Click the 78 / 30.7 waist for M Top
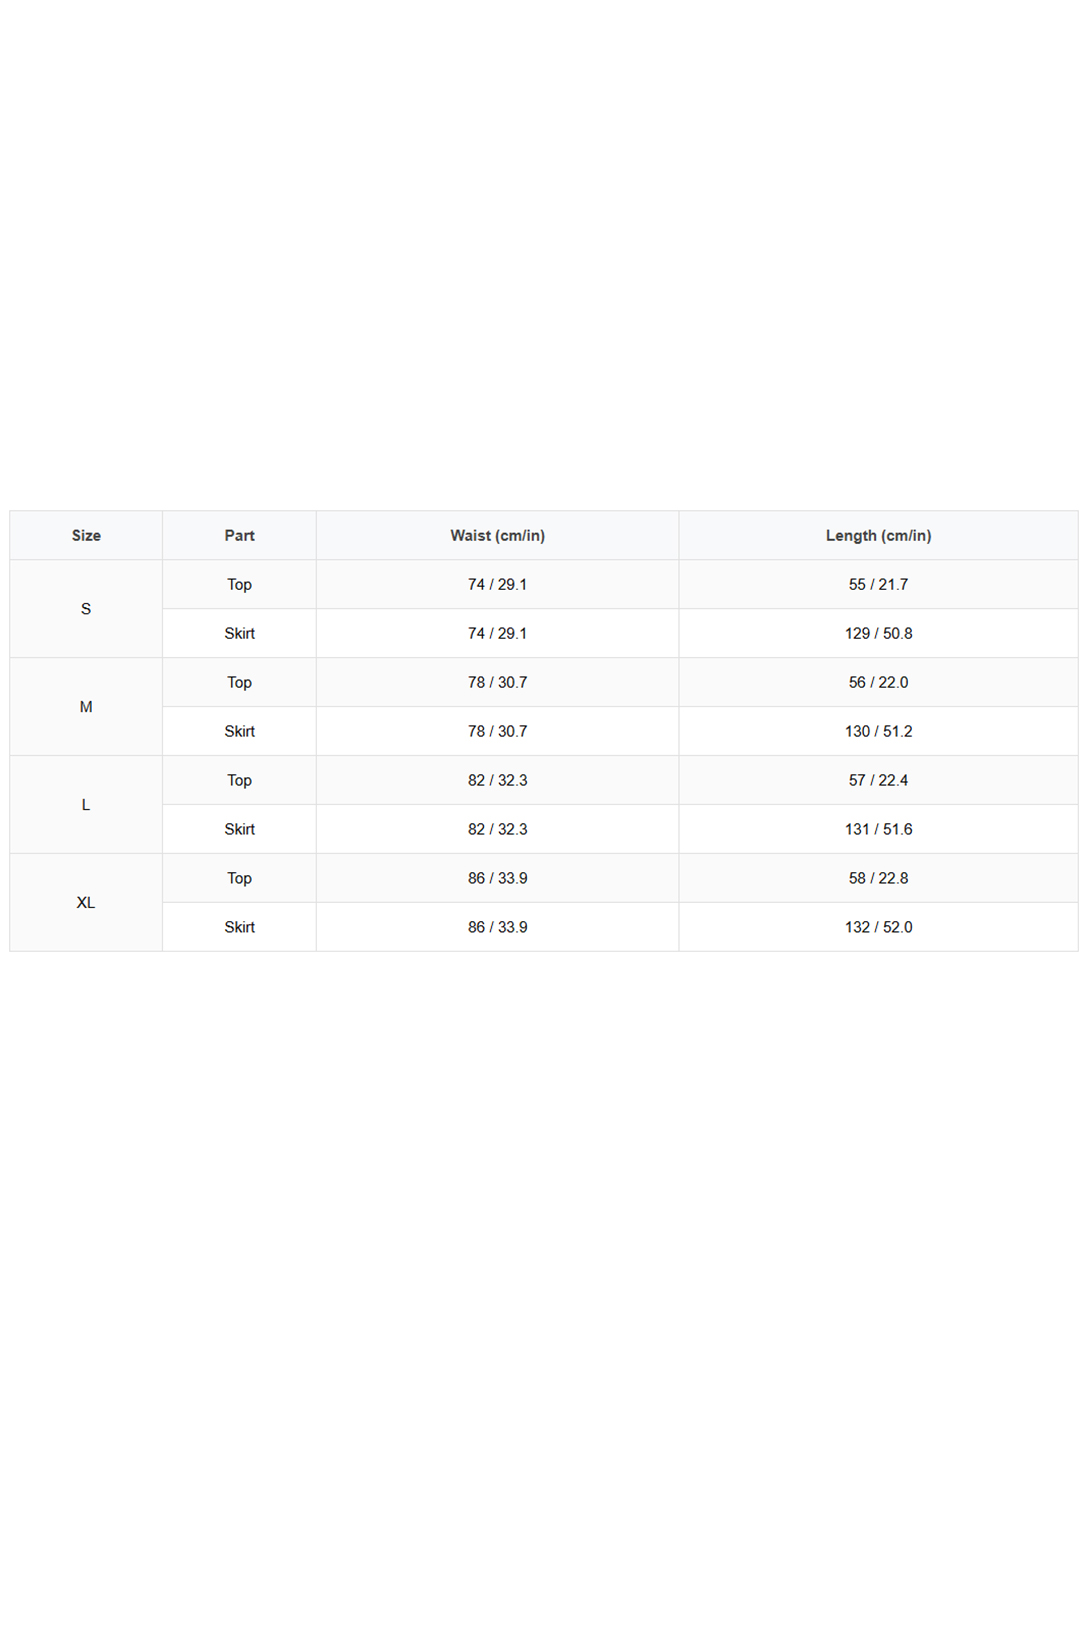The height and width of the screenshot is (1632, 1088). tap(497, 682)
